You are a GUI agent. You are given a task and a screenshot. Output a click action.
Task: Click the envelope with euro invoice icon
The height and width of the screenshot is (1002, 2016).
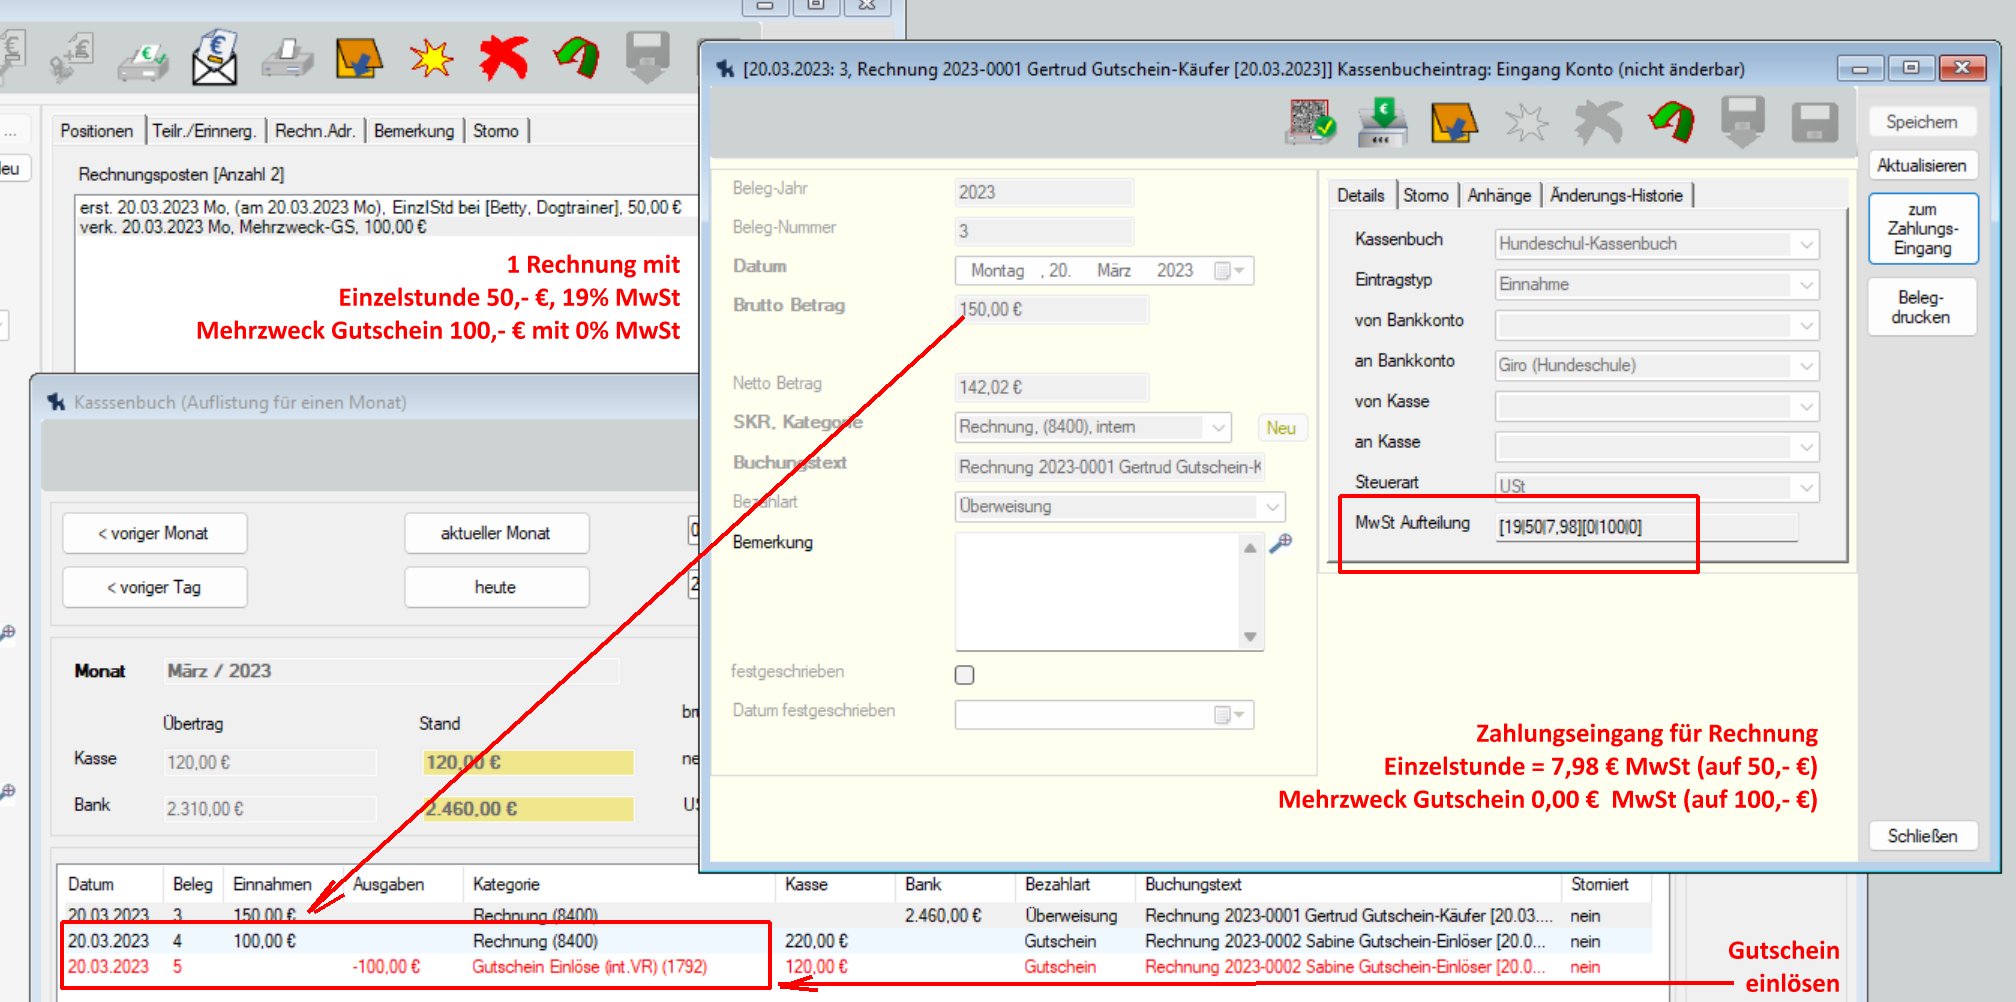click(215, 59)
